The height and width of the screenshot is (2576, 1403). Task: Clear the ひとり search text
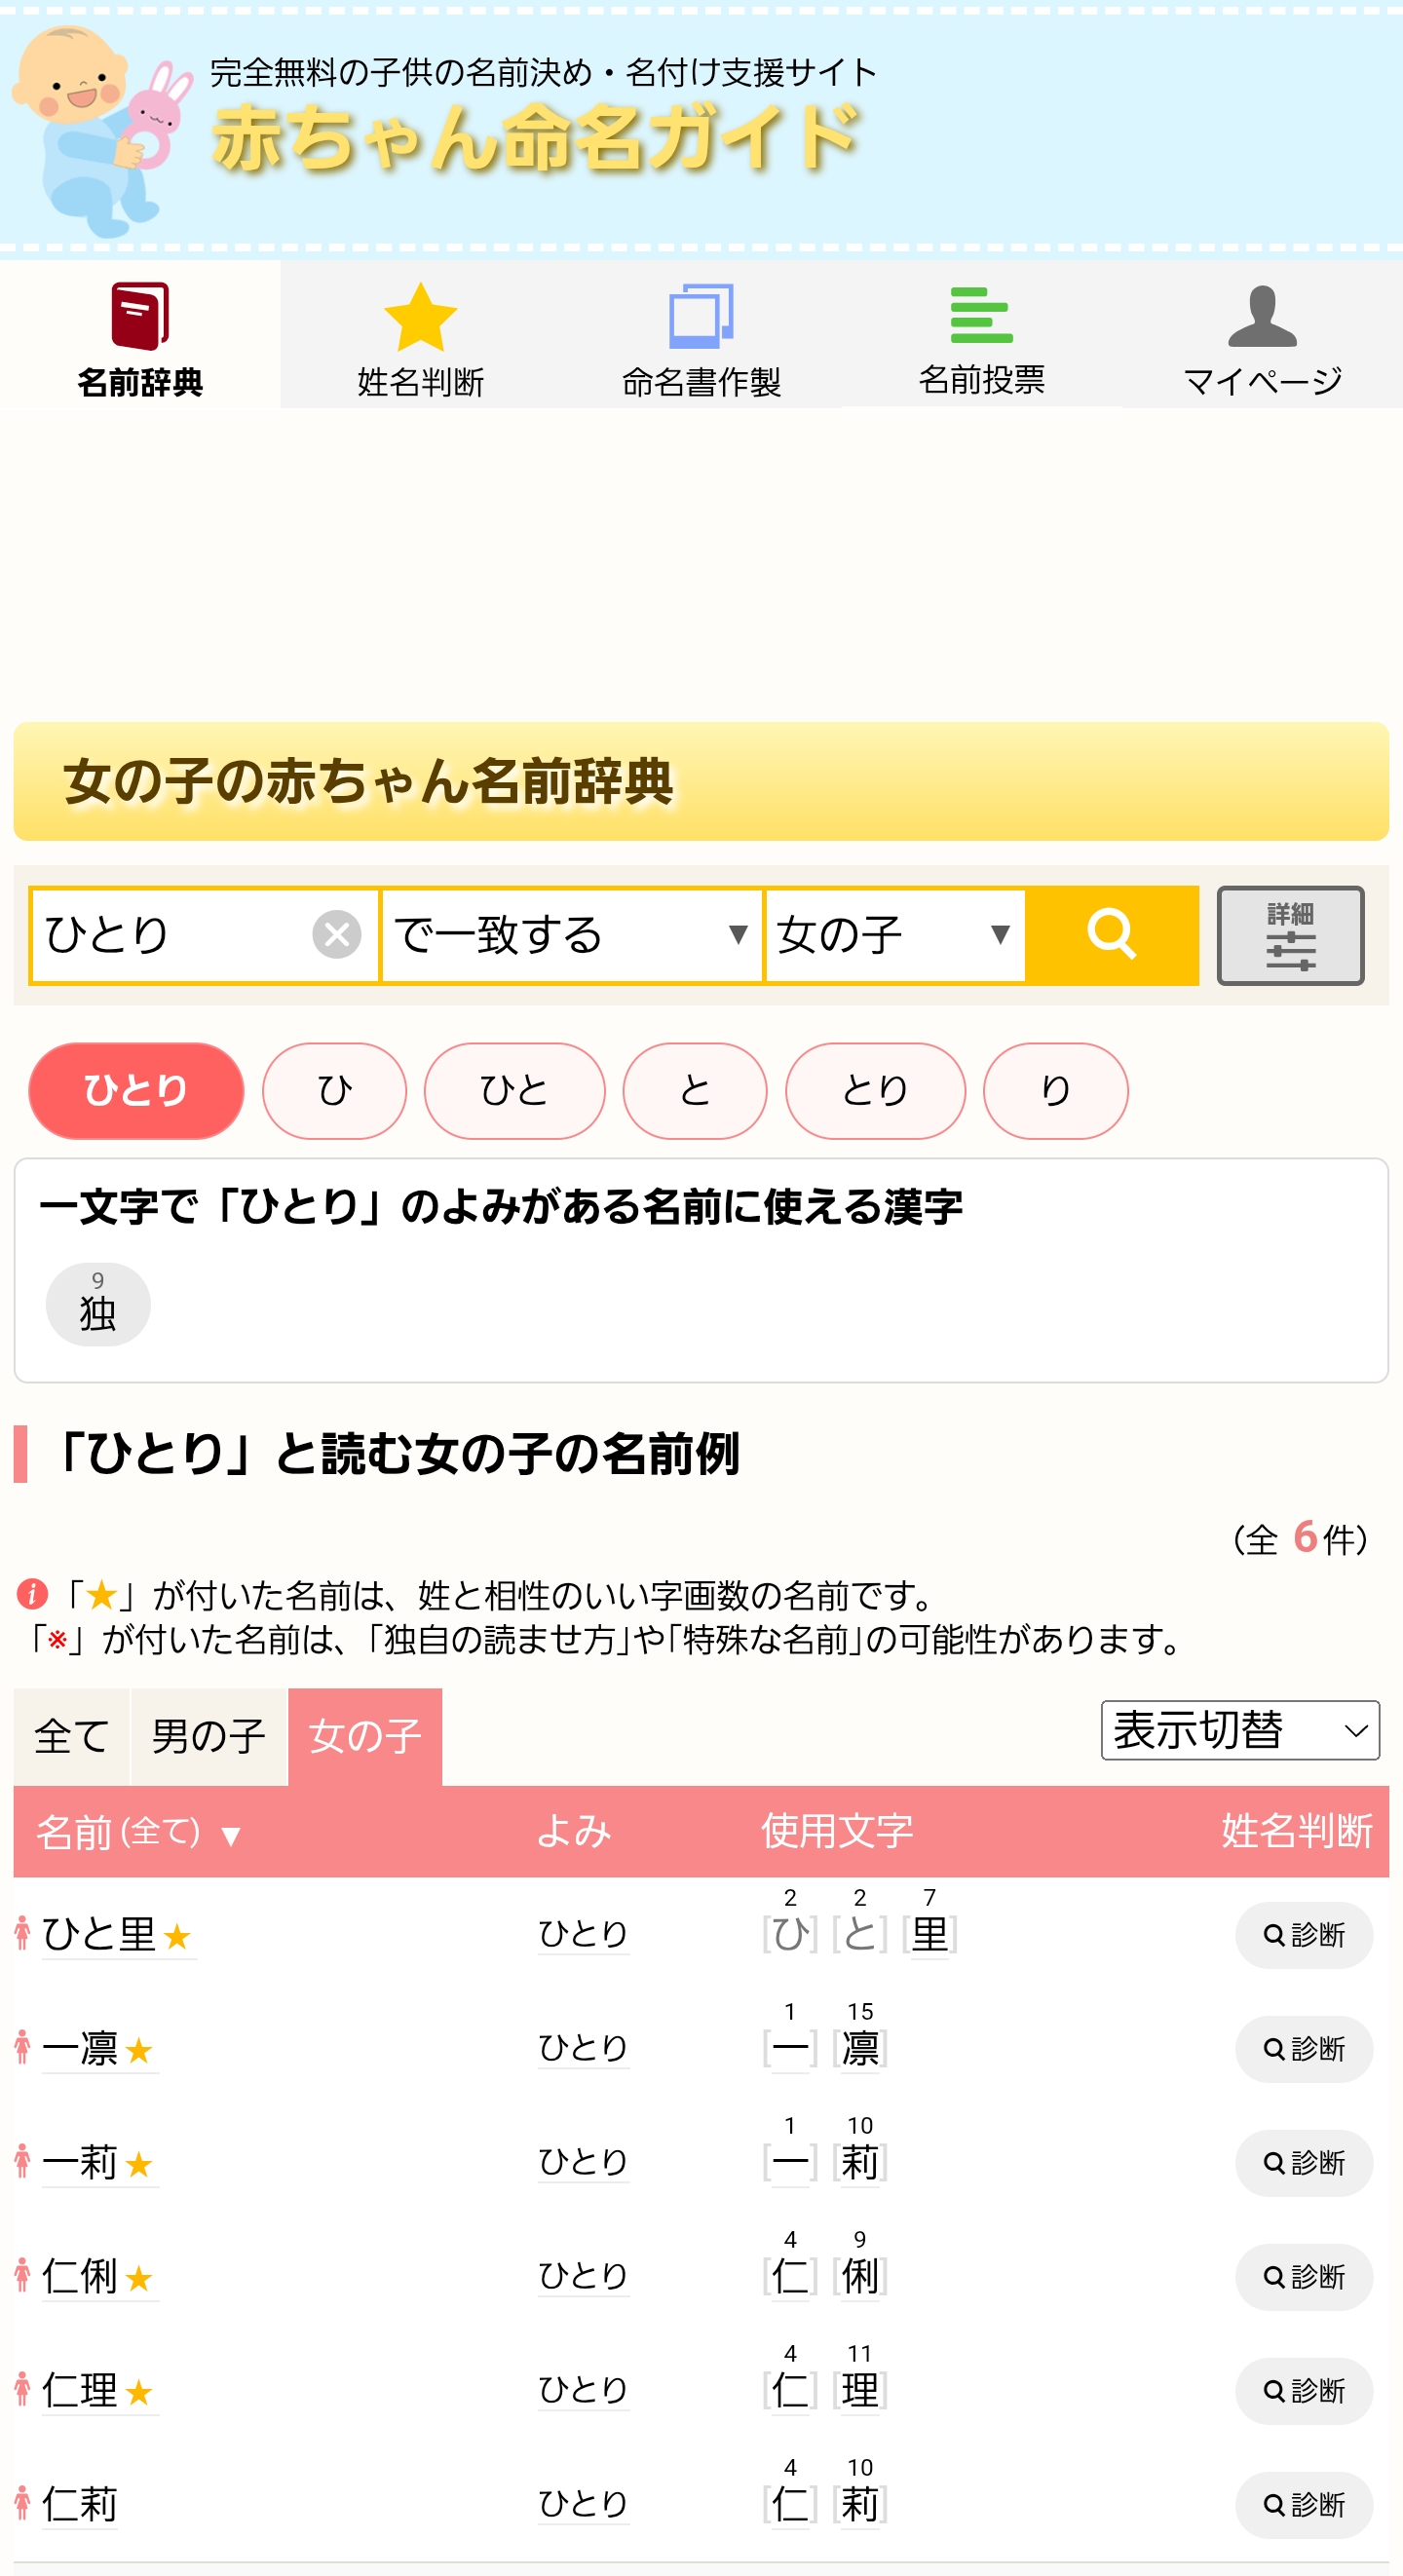pyautogui.click(x=336, y=935)
